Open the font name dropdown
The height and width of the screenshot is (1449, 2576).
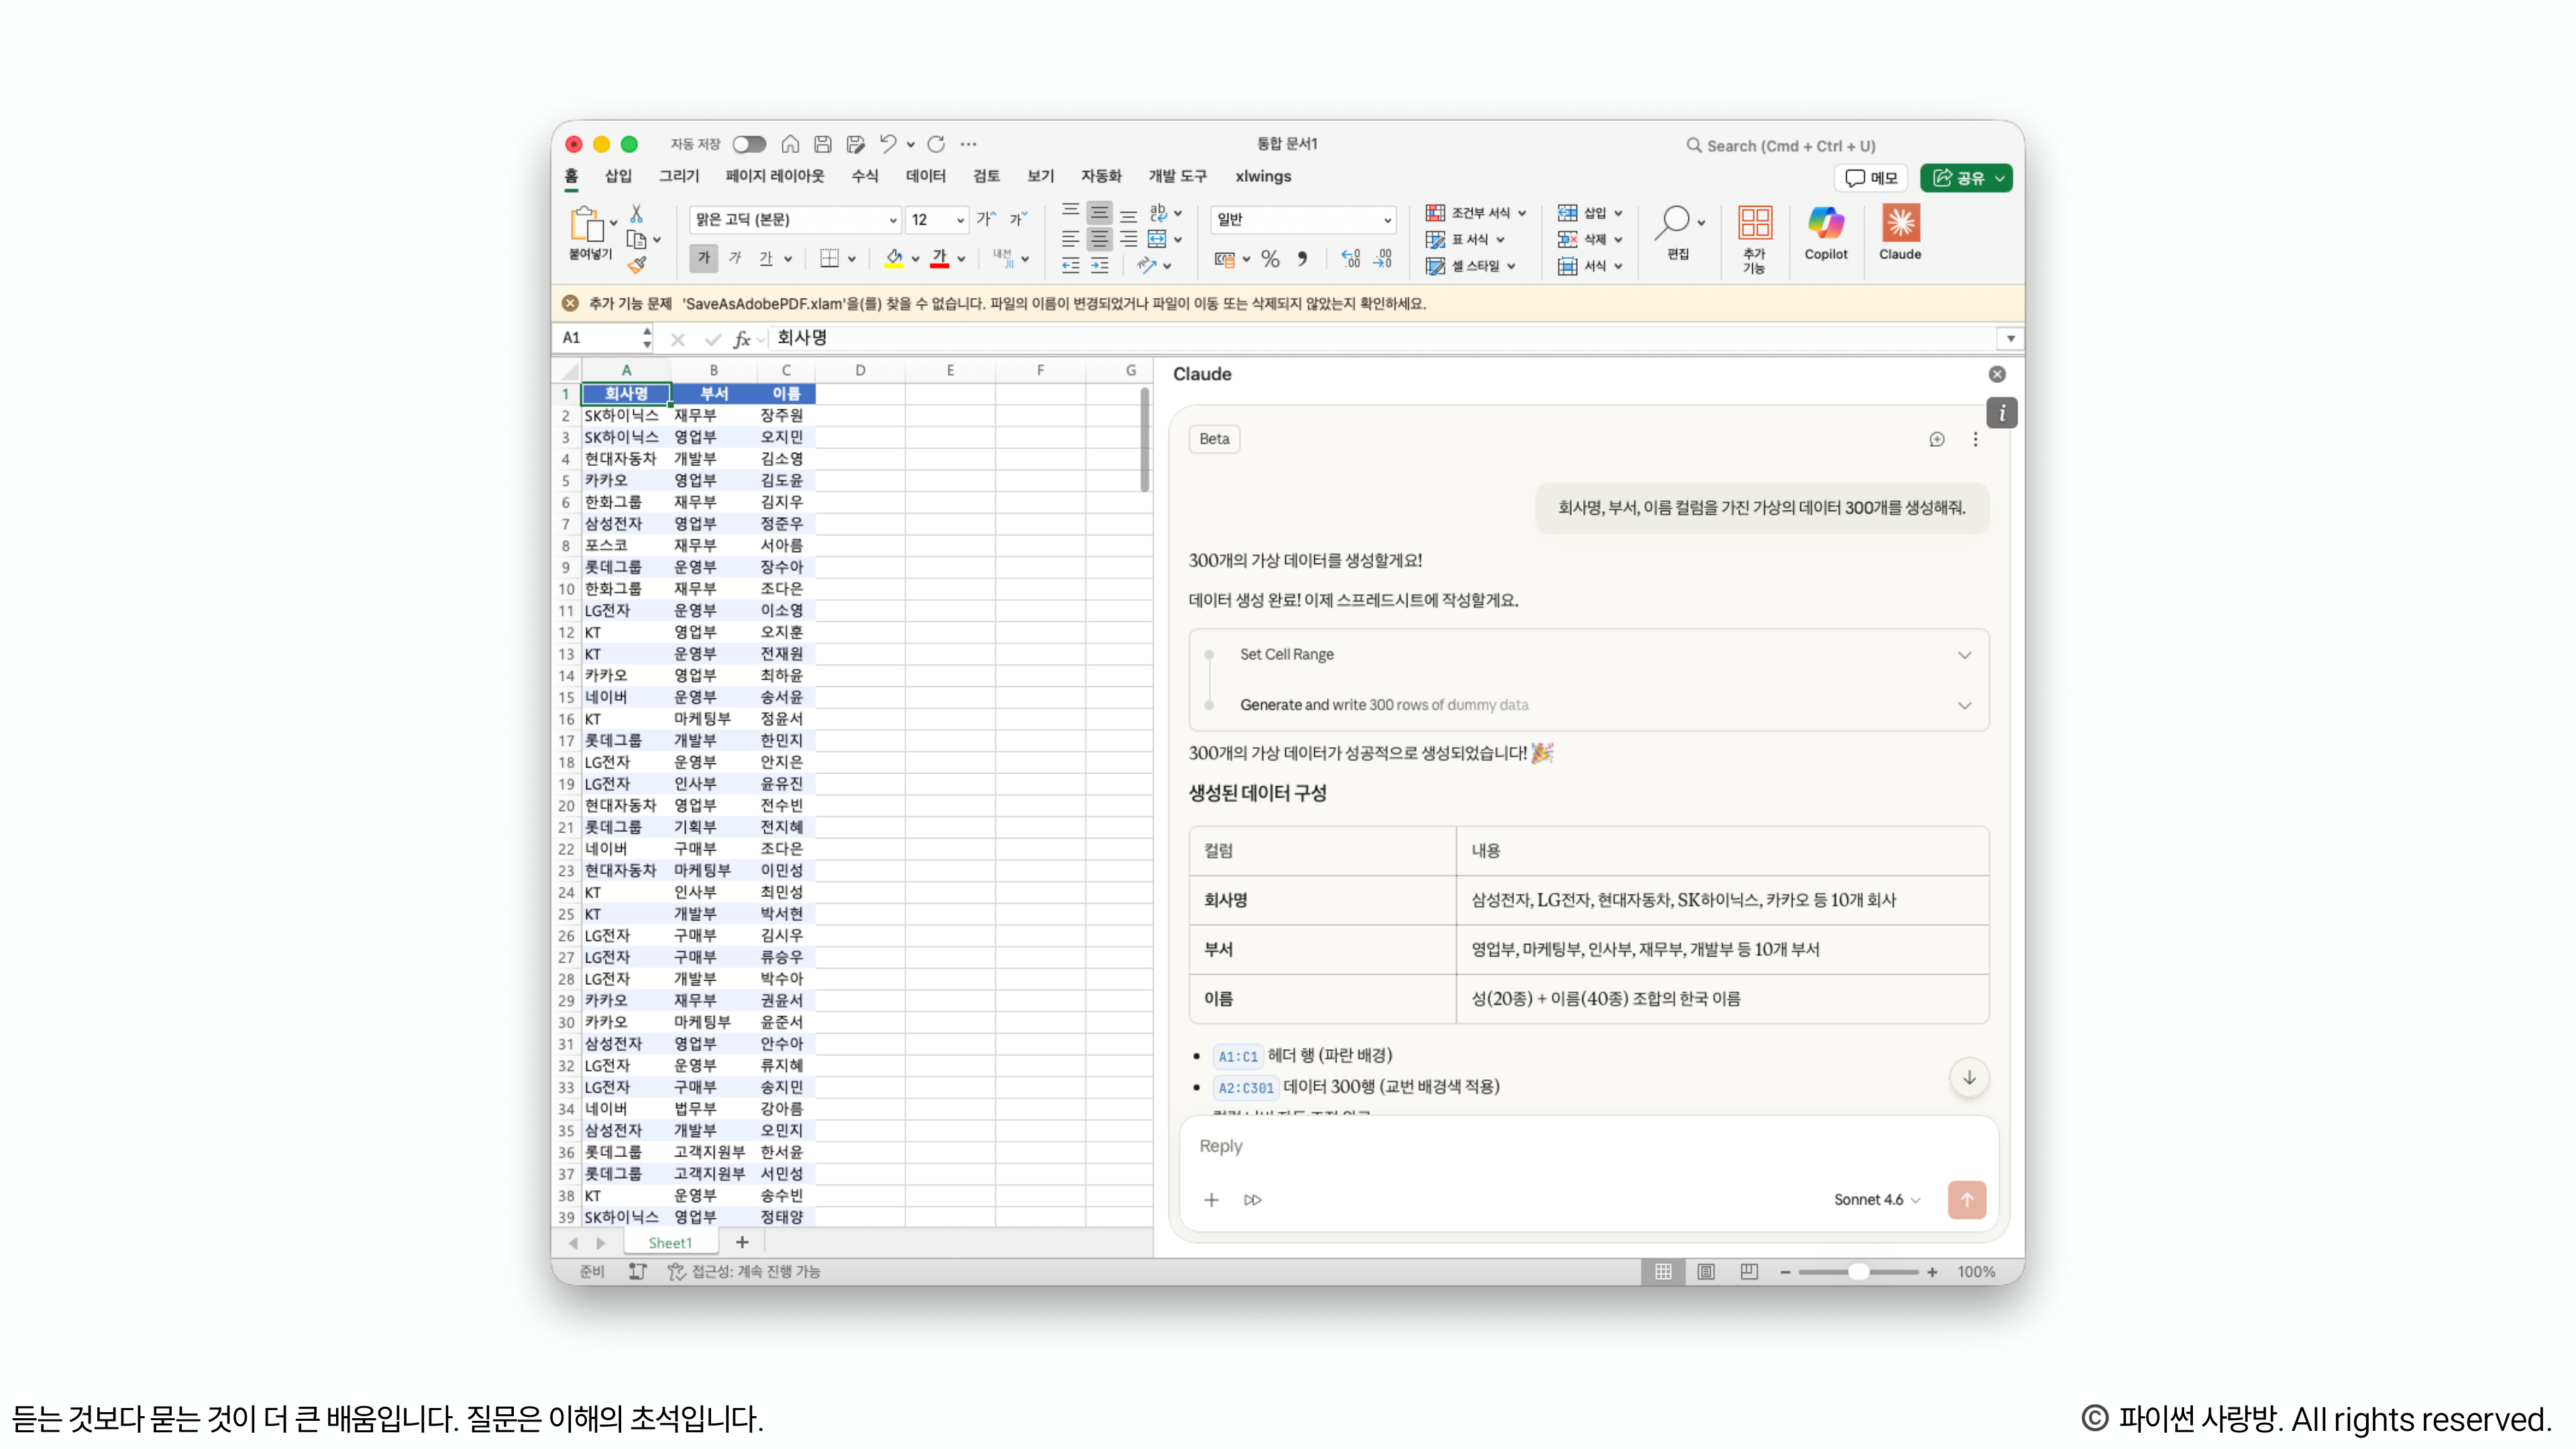pyautogui.click(x=892, y=219)
